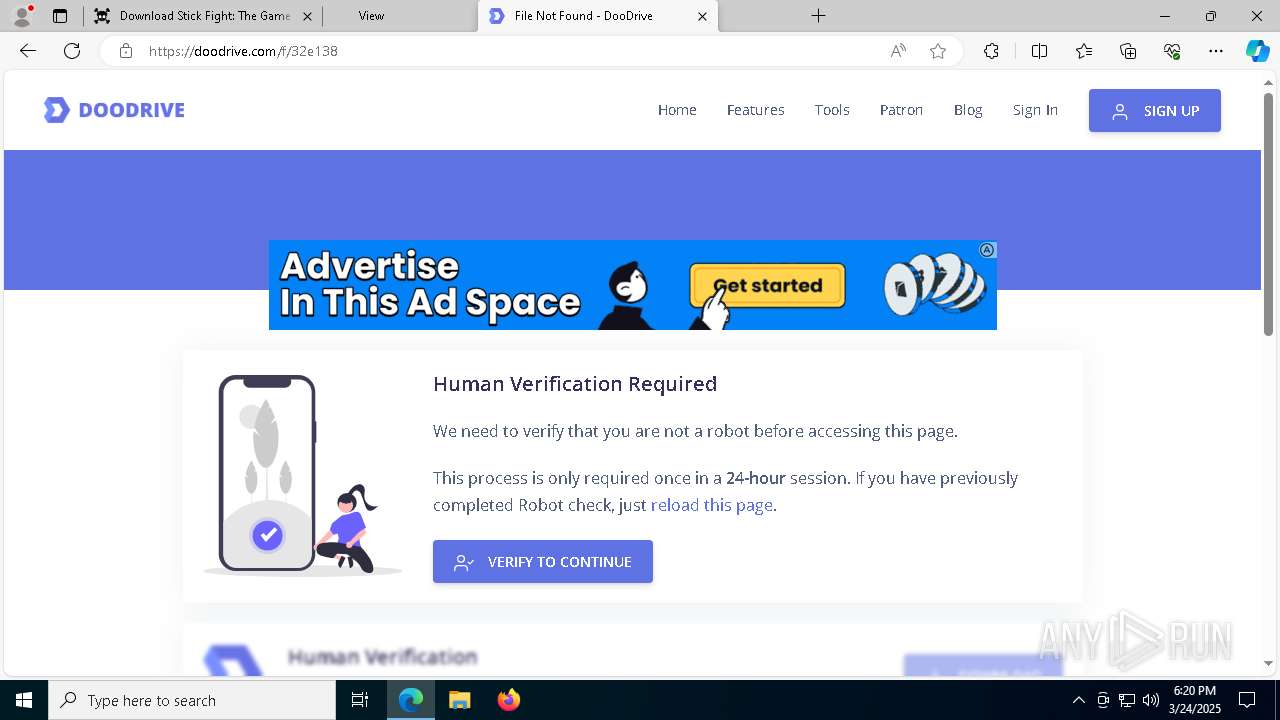
Task: Click the phone verification illustration
Action: click(302, 475)
